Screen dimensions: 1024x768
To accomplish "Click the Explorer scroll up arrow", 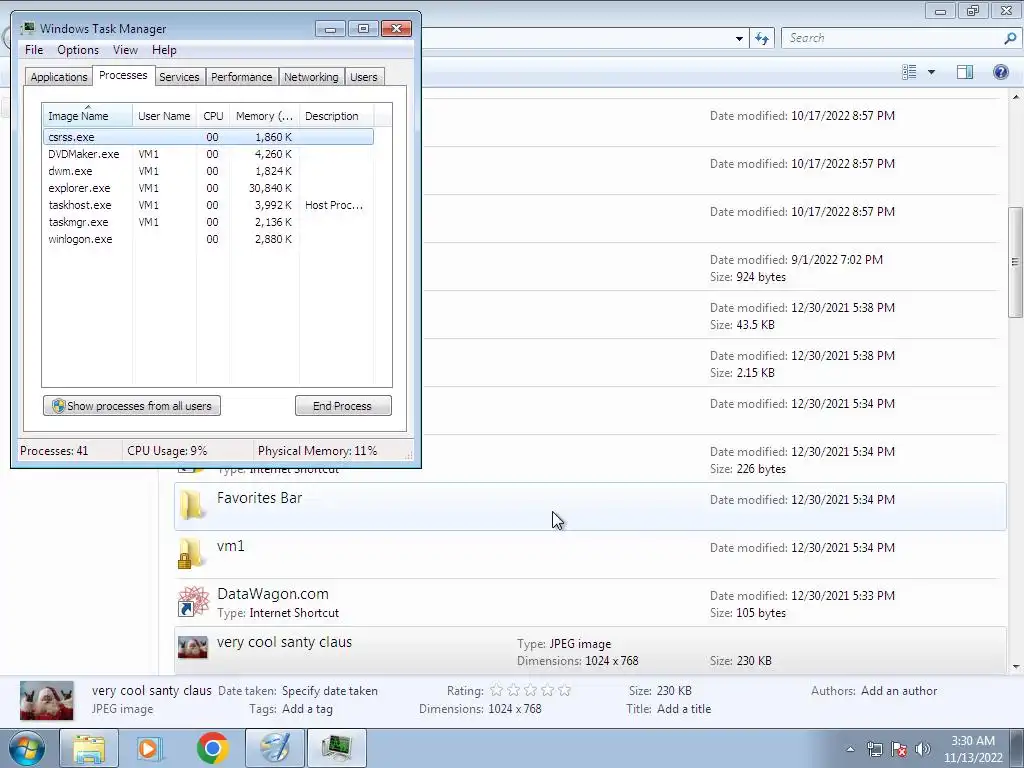I will [1016, 97].
